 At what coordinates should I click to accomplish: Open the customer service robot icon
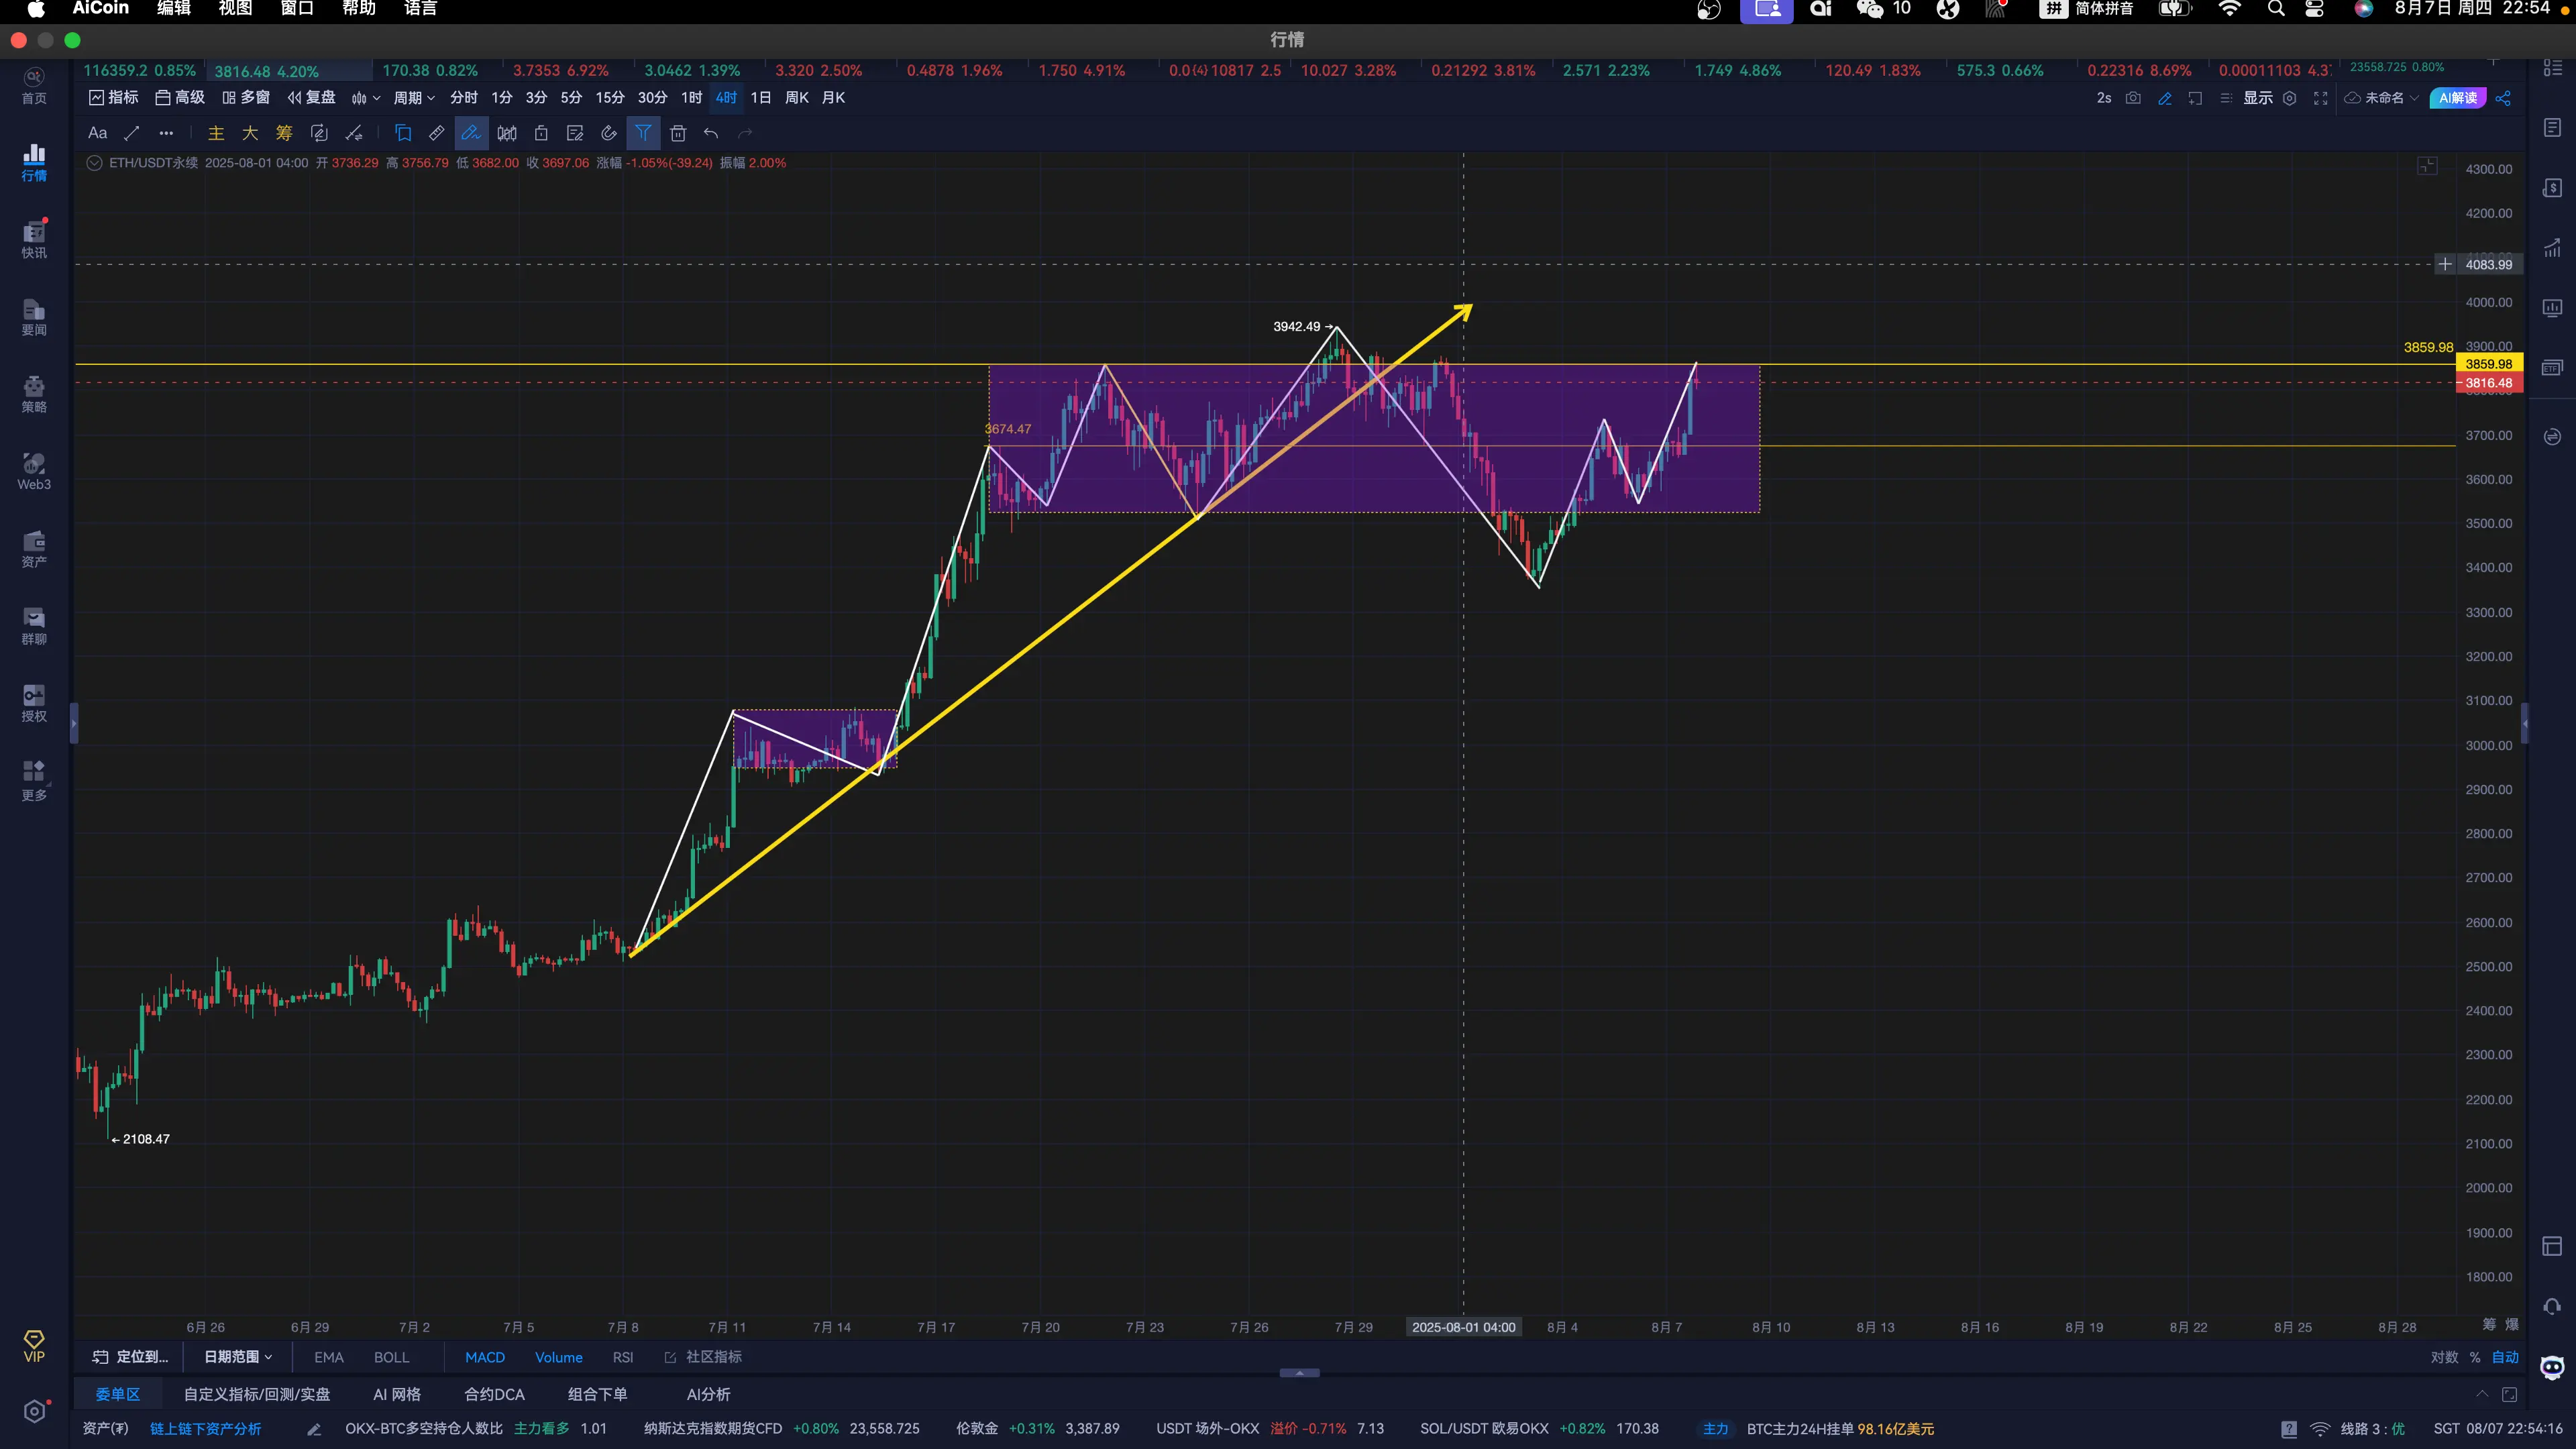[x=2552, y=1368]
